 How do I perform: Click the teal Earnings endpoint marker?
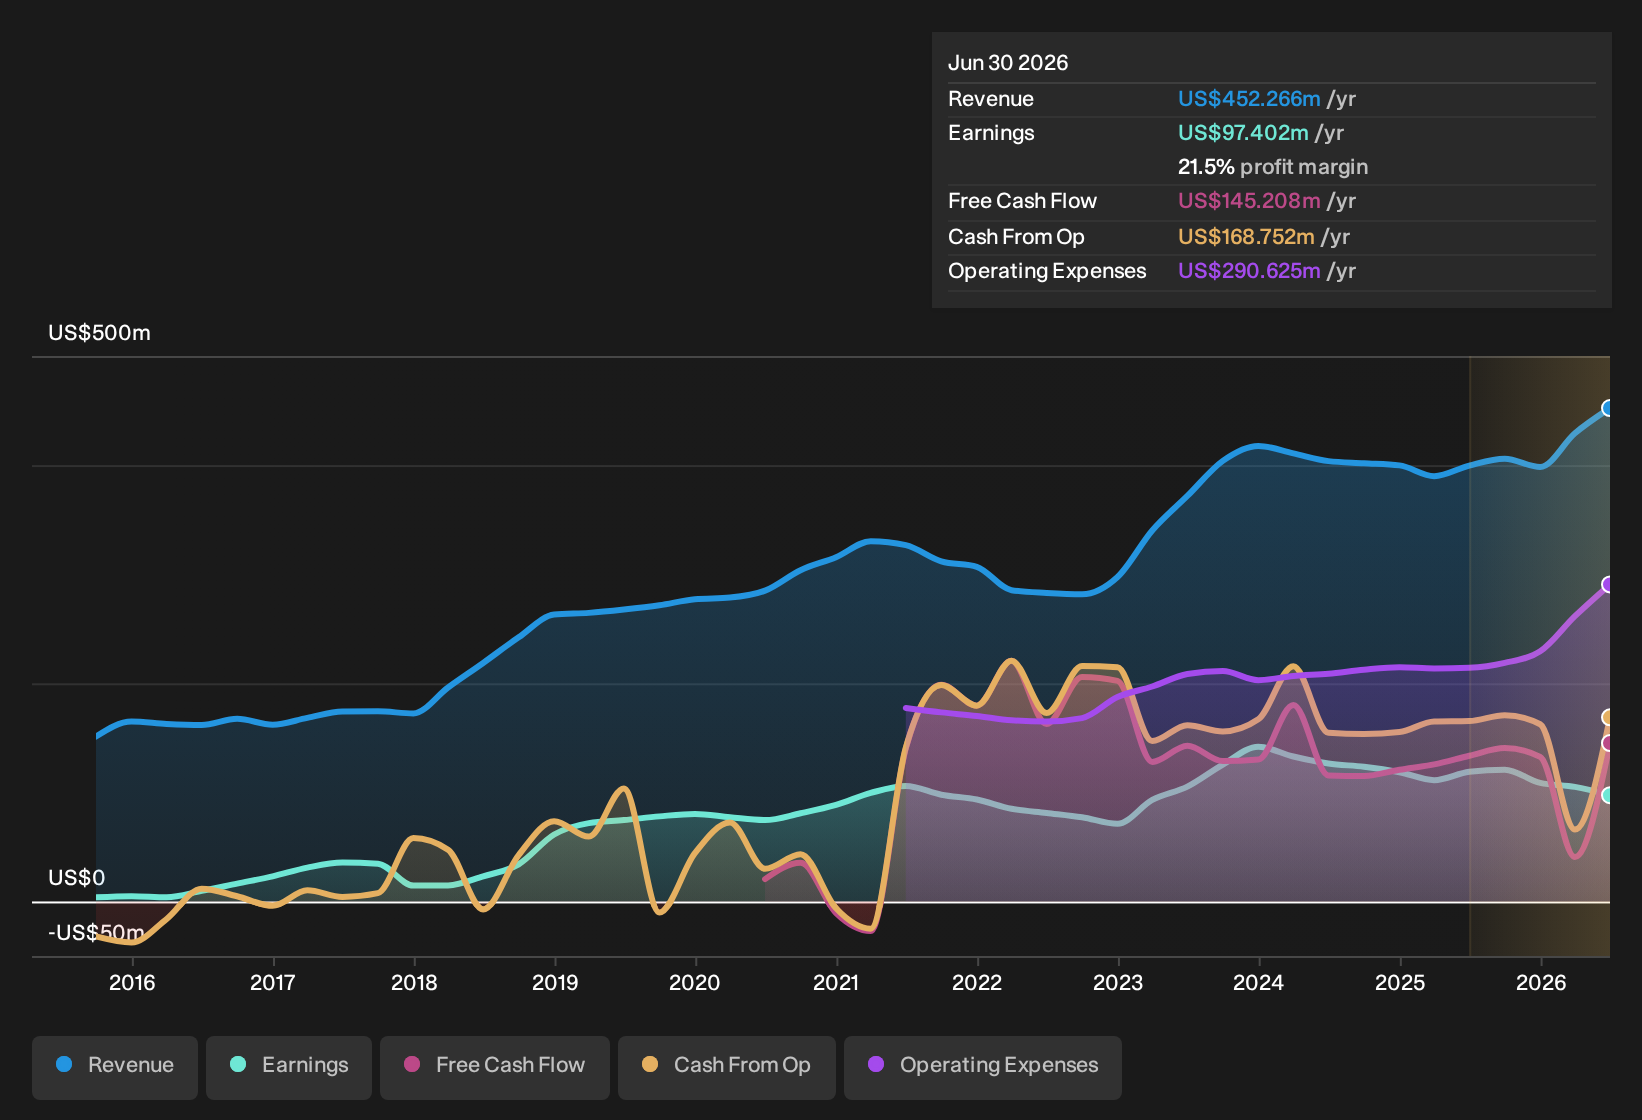(1608, 795)
